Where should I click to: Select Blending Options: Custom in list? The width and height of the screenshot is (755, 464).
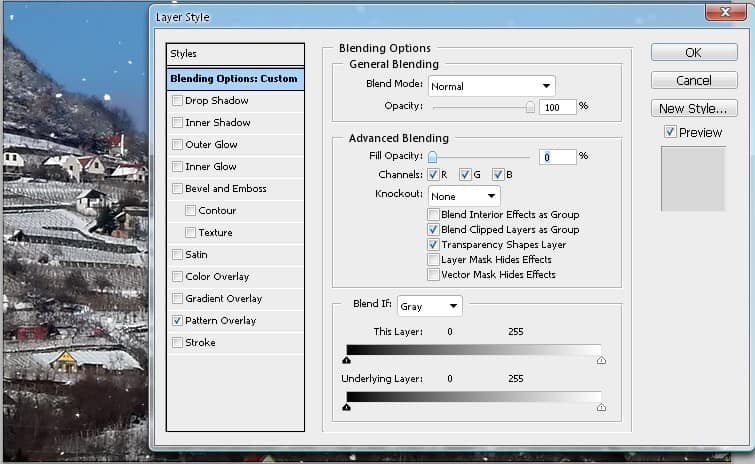[235, 79]
